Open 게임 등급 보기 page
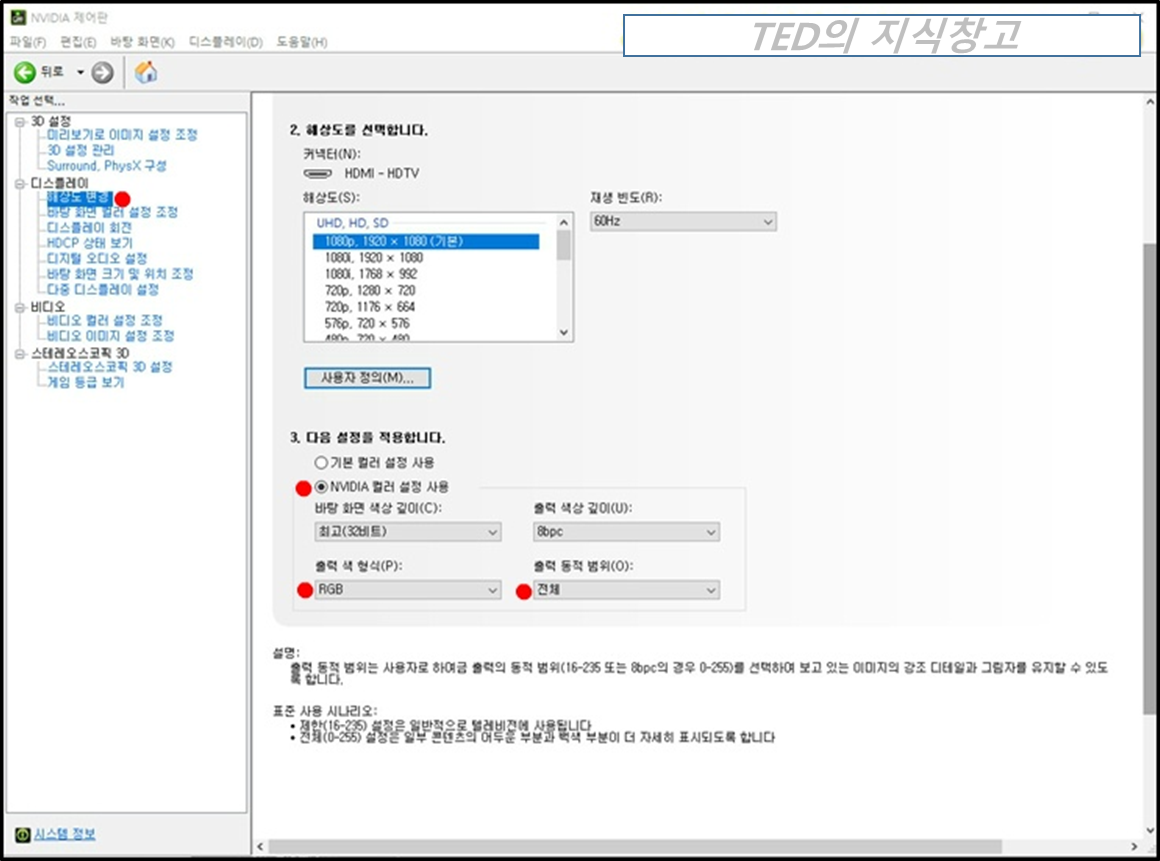This screenshot has width=1160, height=861. [85, 382]
